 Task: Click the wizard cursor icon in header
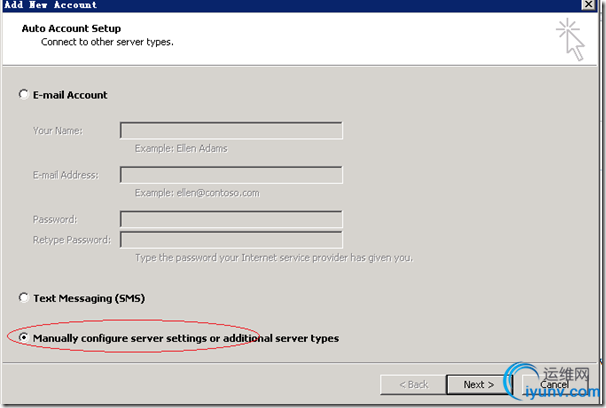(x=571, y=37)
